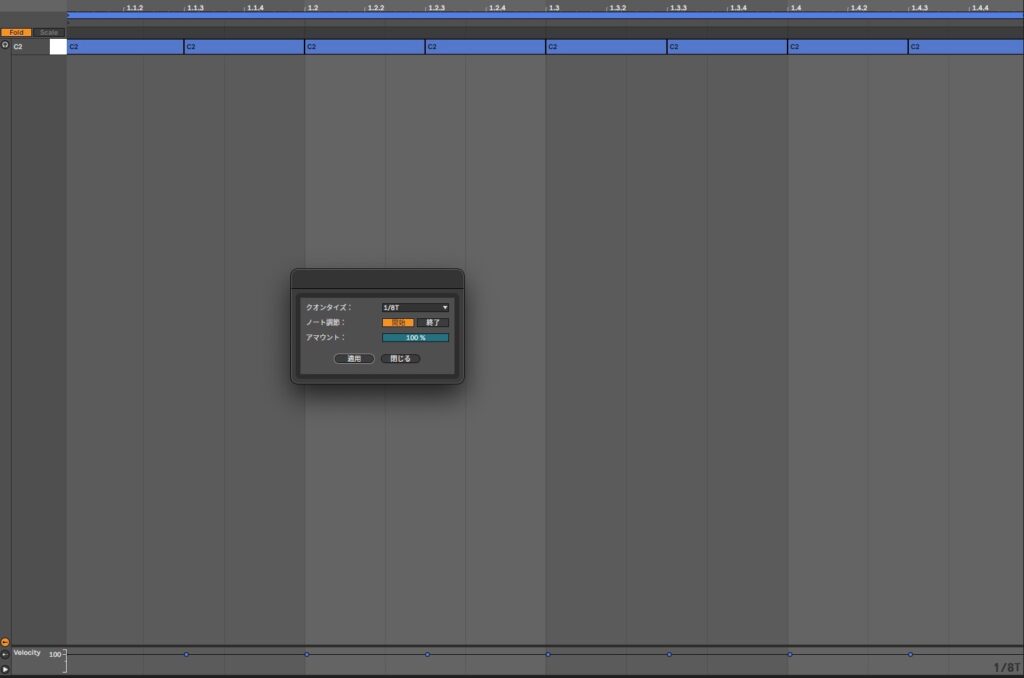Click the headphone MIDI preview icon

pyautogui.click(x=5, y=45)
